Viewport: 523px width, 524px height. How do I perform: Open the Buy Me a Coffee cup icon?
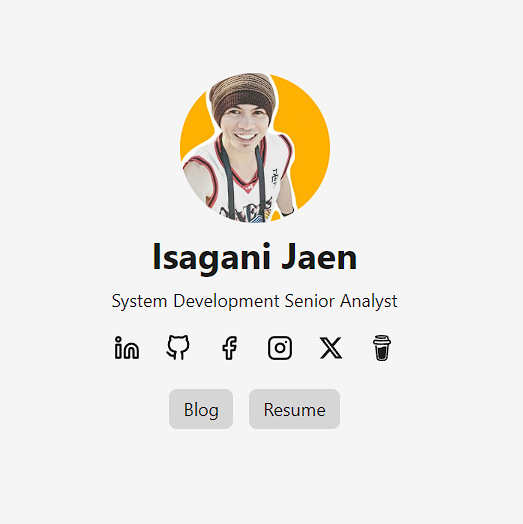pos(382,348)
